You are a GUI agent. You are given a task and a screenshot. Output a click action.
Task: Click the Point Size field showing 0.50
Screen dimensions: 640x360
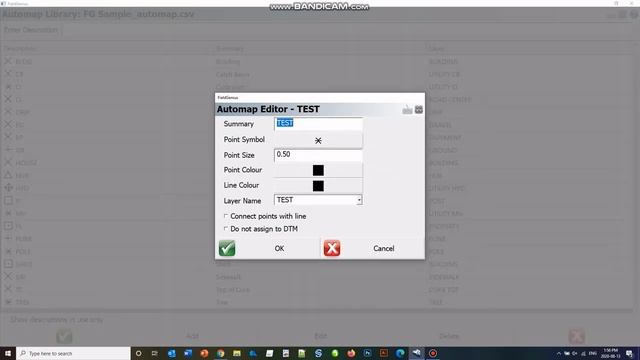(318, 155)
